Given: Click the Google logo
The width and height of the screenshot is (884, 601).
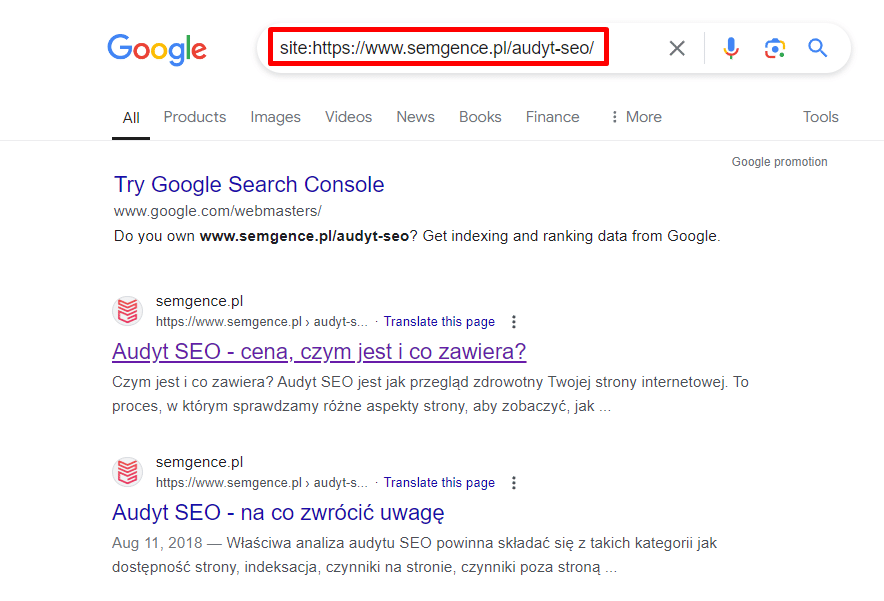Looking at the screenshot, I should coord(157,49).
